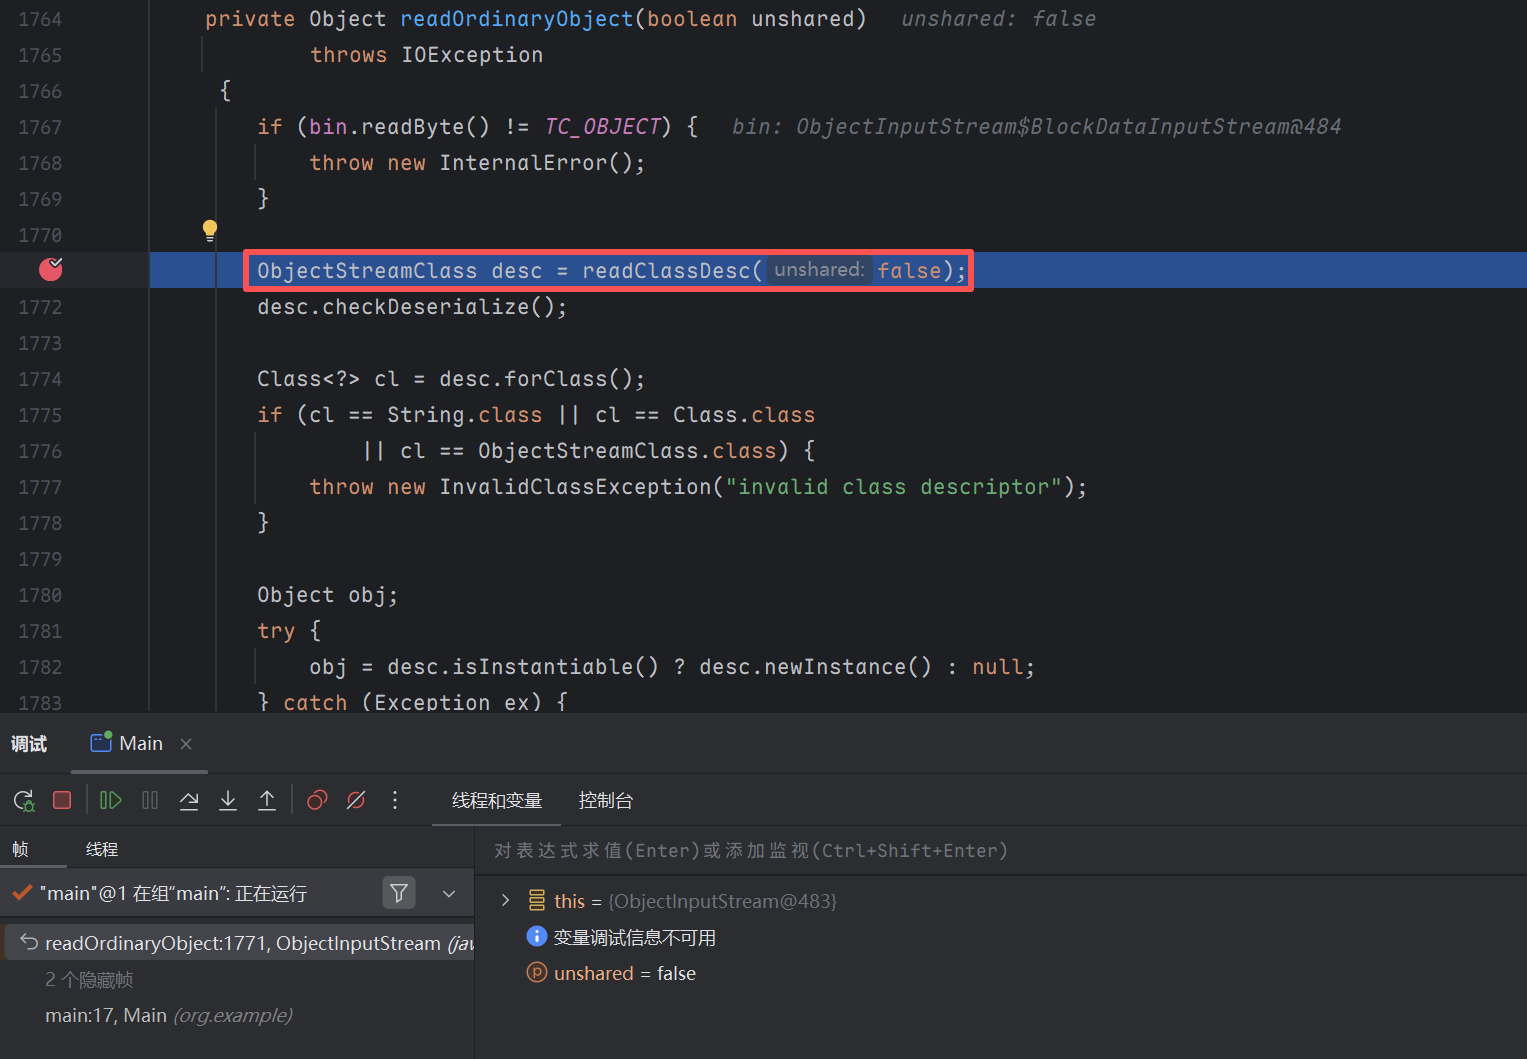Show the 2 个隐藏帧 hidden frames
The width and height of the screenshot is (1527, 1059).
coord(89,979)
